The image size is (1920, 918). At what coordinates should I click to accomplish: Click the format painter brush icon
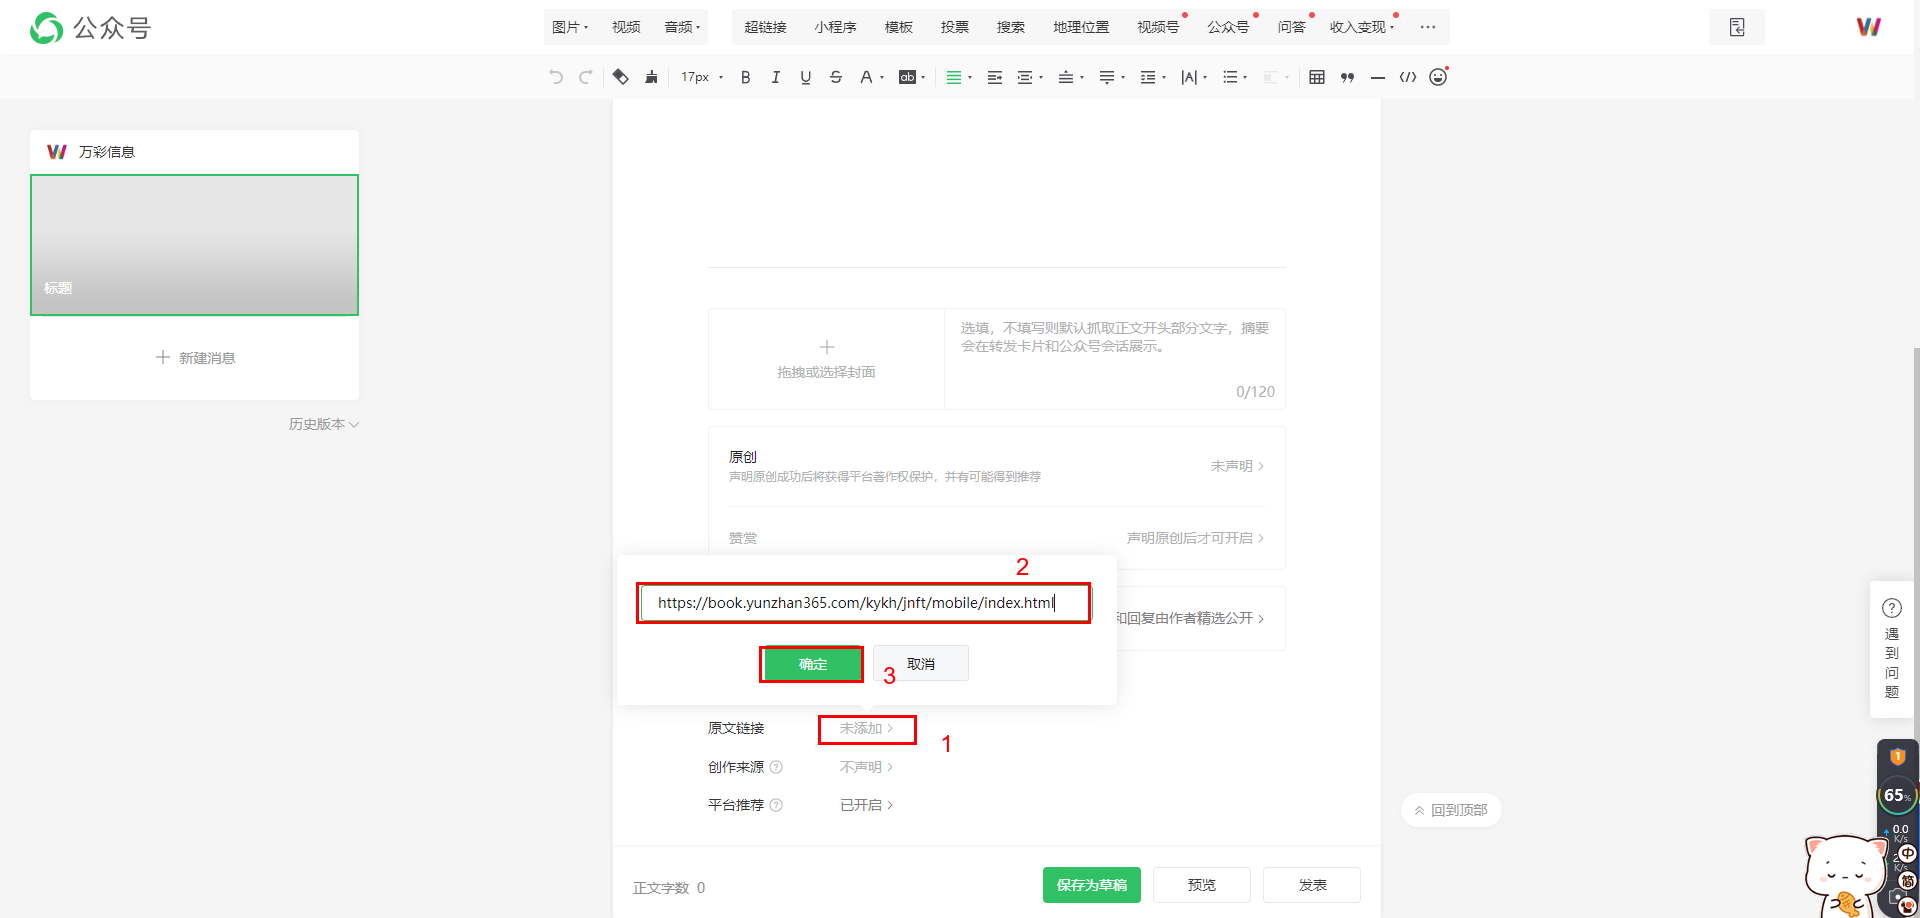(651, 77)
